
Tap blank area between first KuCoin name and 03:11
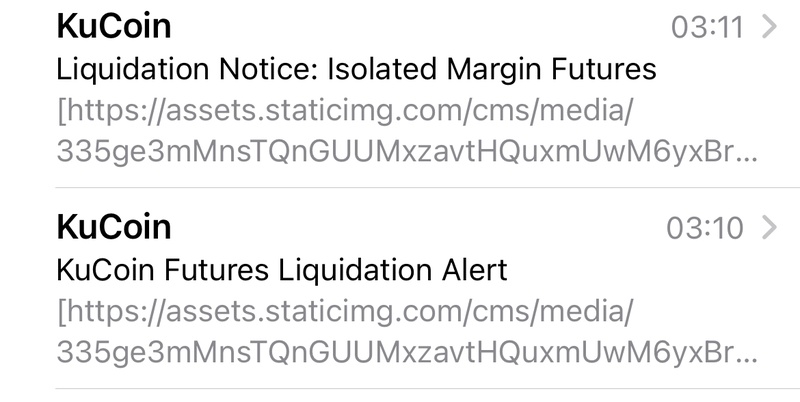[420, 28]
